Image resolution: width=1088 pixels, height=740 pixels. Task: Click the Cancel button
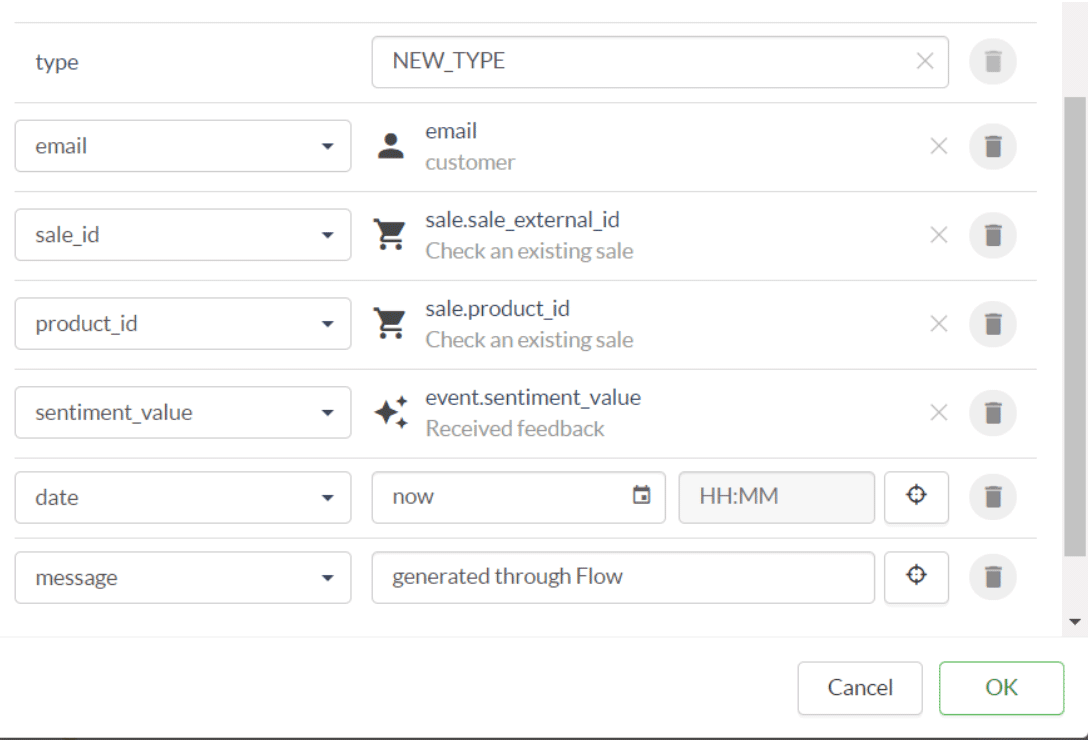(860, 688)
